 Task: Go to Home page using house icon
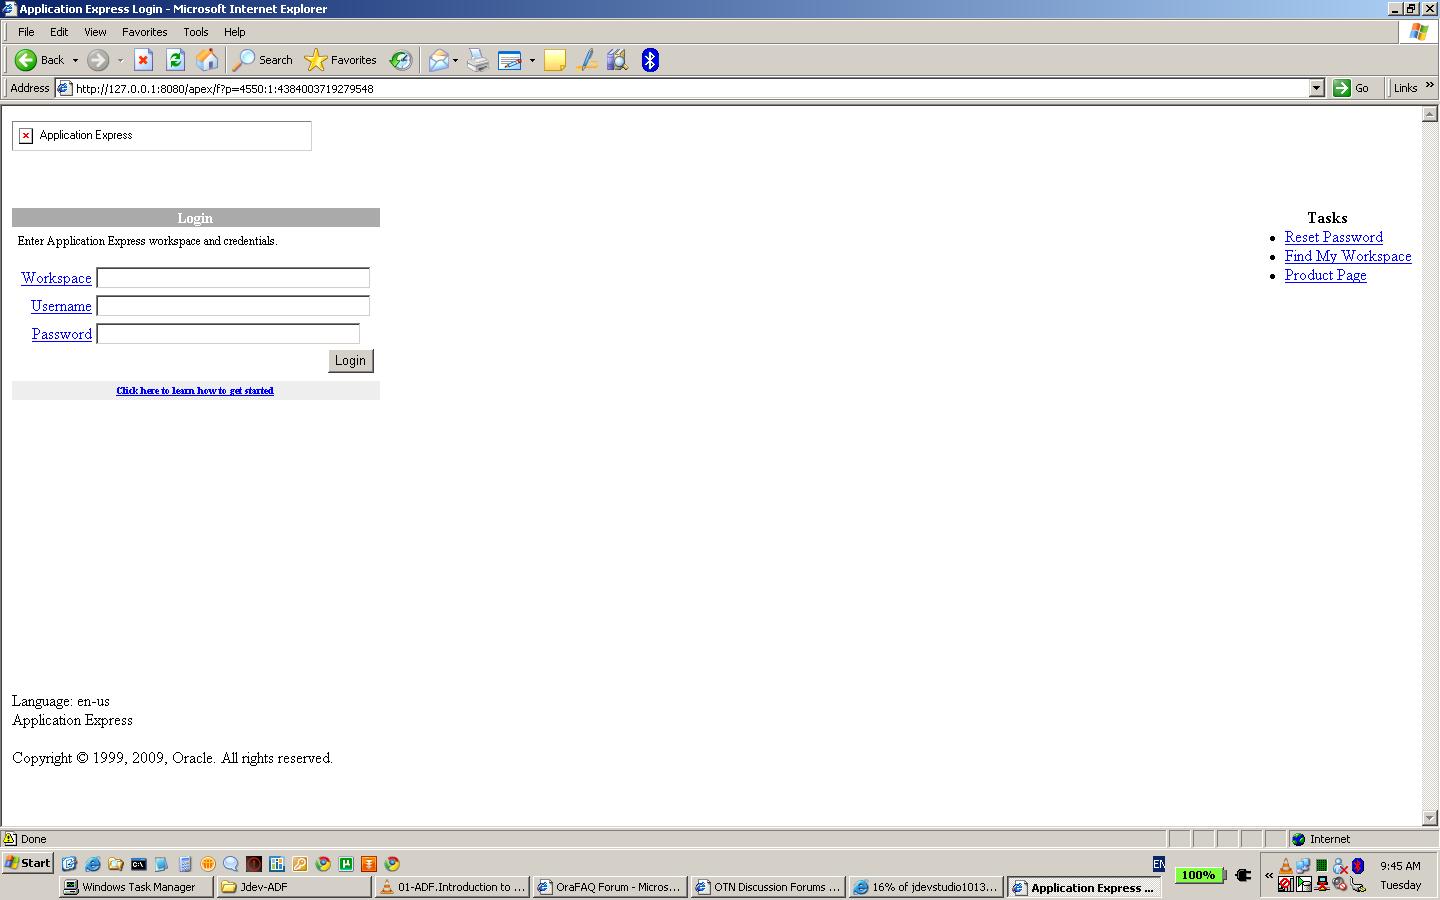[207, 60]
